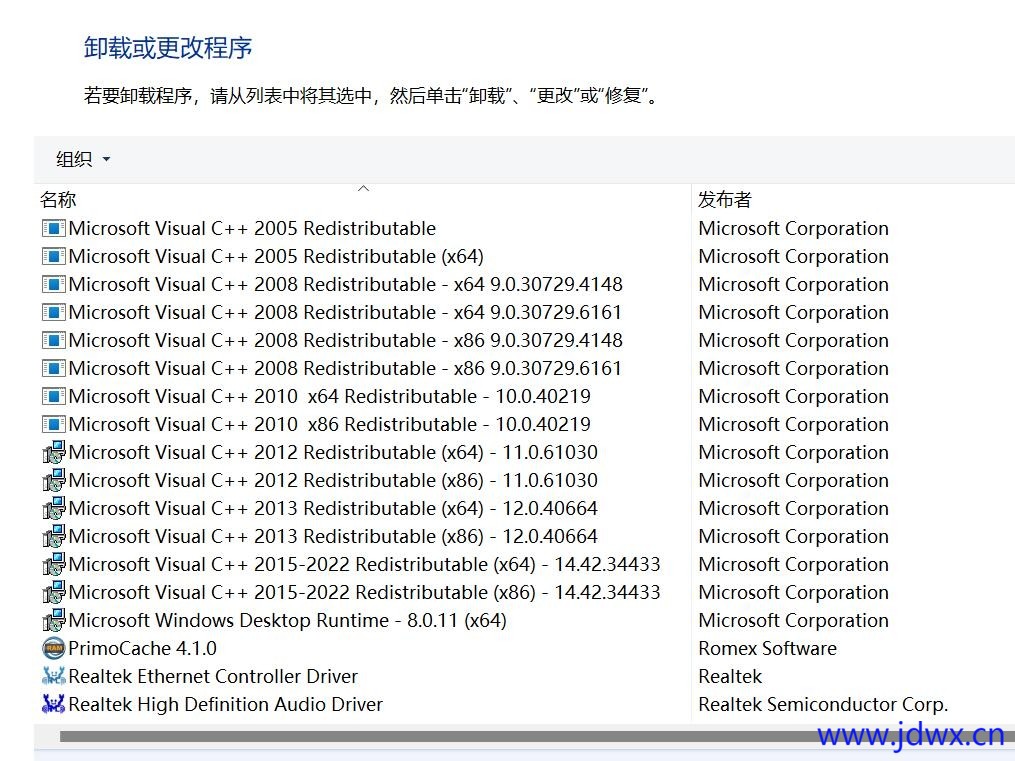Sort list by 名称 column header

tap(58, 199)
